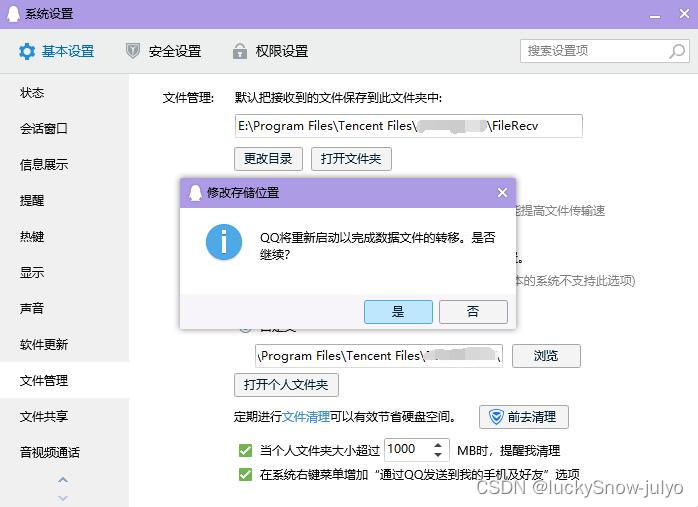Click the blue info icon in the dialog
The image size is (698, 507).
point(224,242)
